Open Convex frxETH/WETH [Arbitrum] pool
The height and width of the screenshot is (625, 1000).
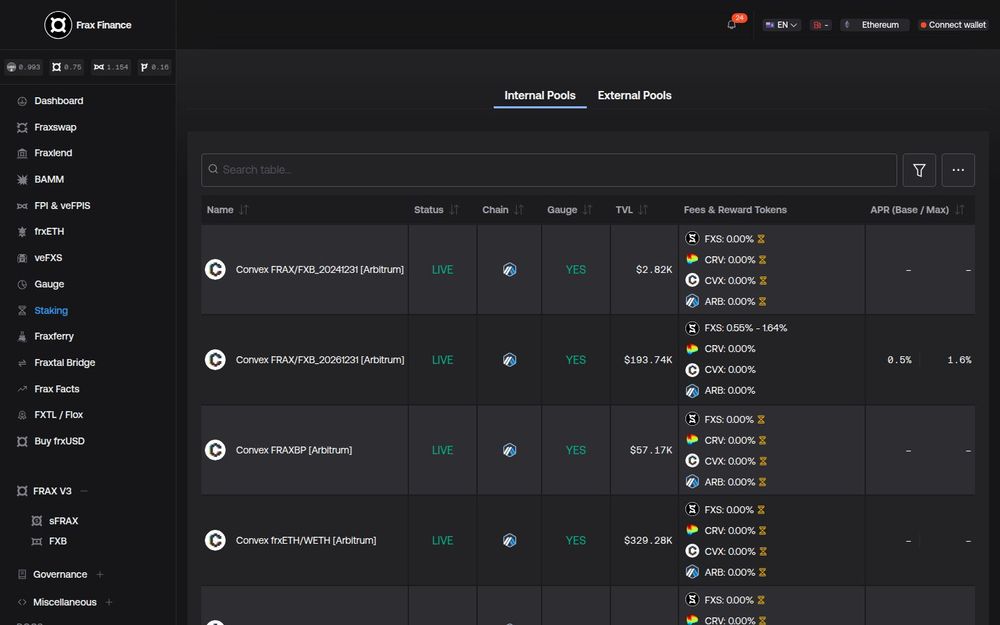(x=305, y=540)
